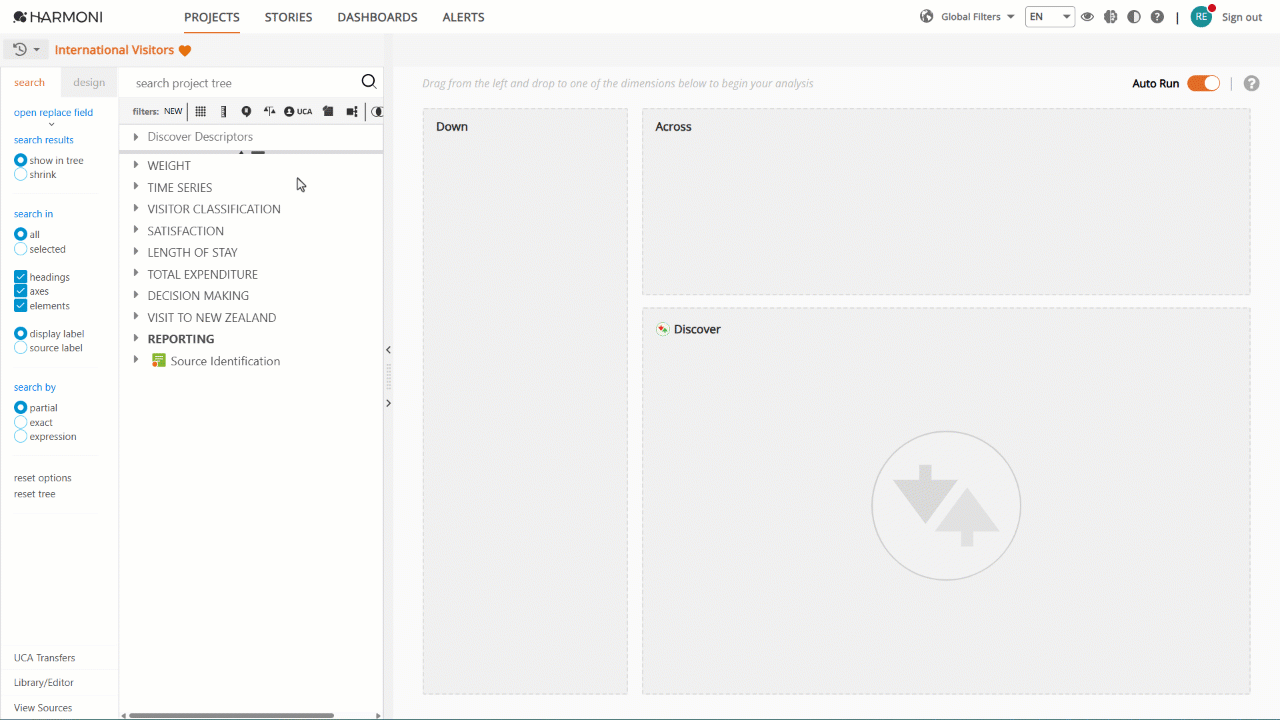
Task: Click the Sign out link
Action: point(1242,17)
